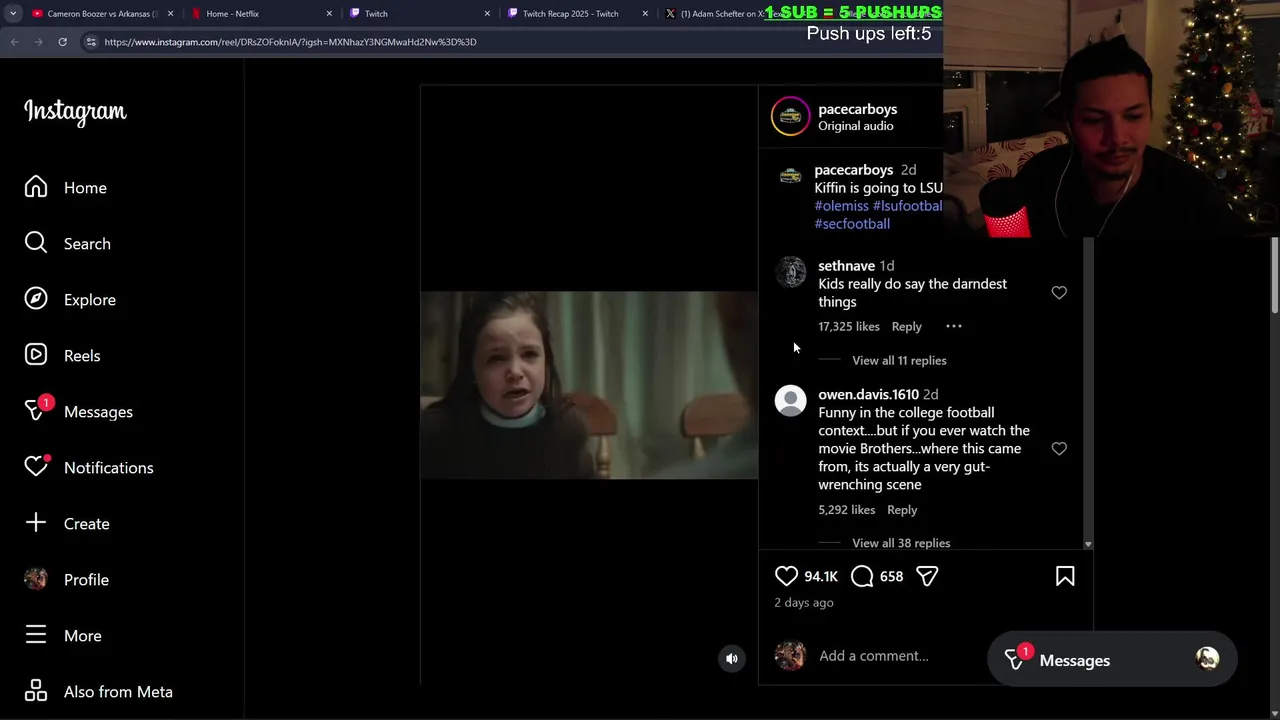1280x720 pixels.
Task: Close the Home - Netflix tab
Action: point(329,14)
